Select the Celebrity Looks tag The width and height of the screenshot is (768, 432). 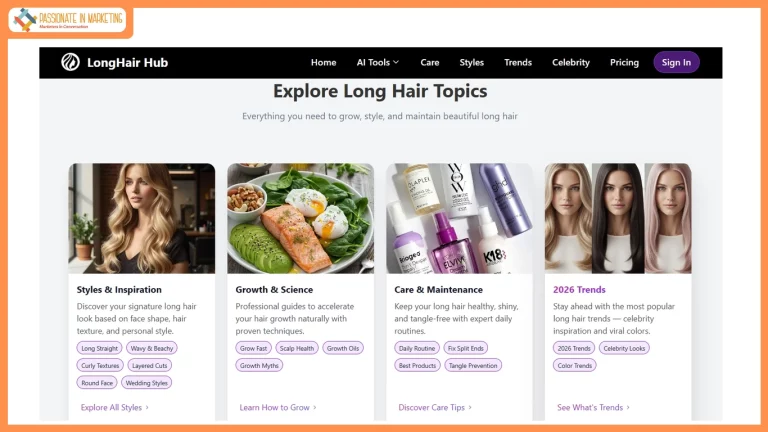pyautogui.click(x=624, y=348)
